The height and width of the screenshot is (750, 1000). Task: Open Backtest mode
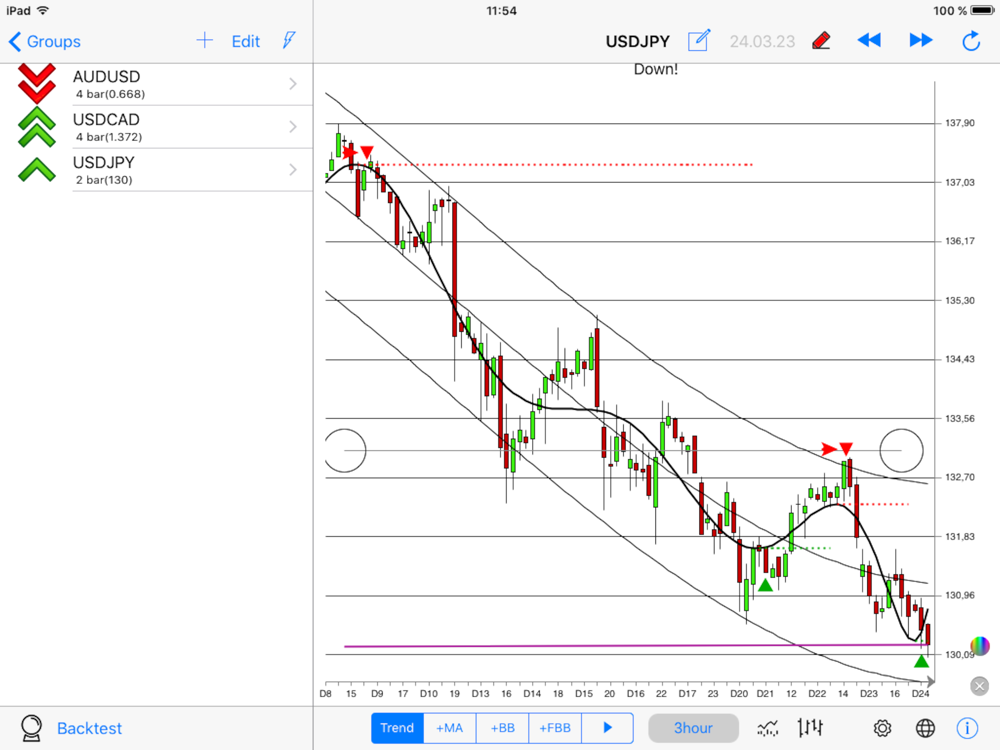(89, 728)
